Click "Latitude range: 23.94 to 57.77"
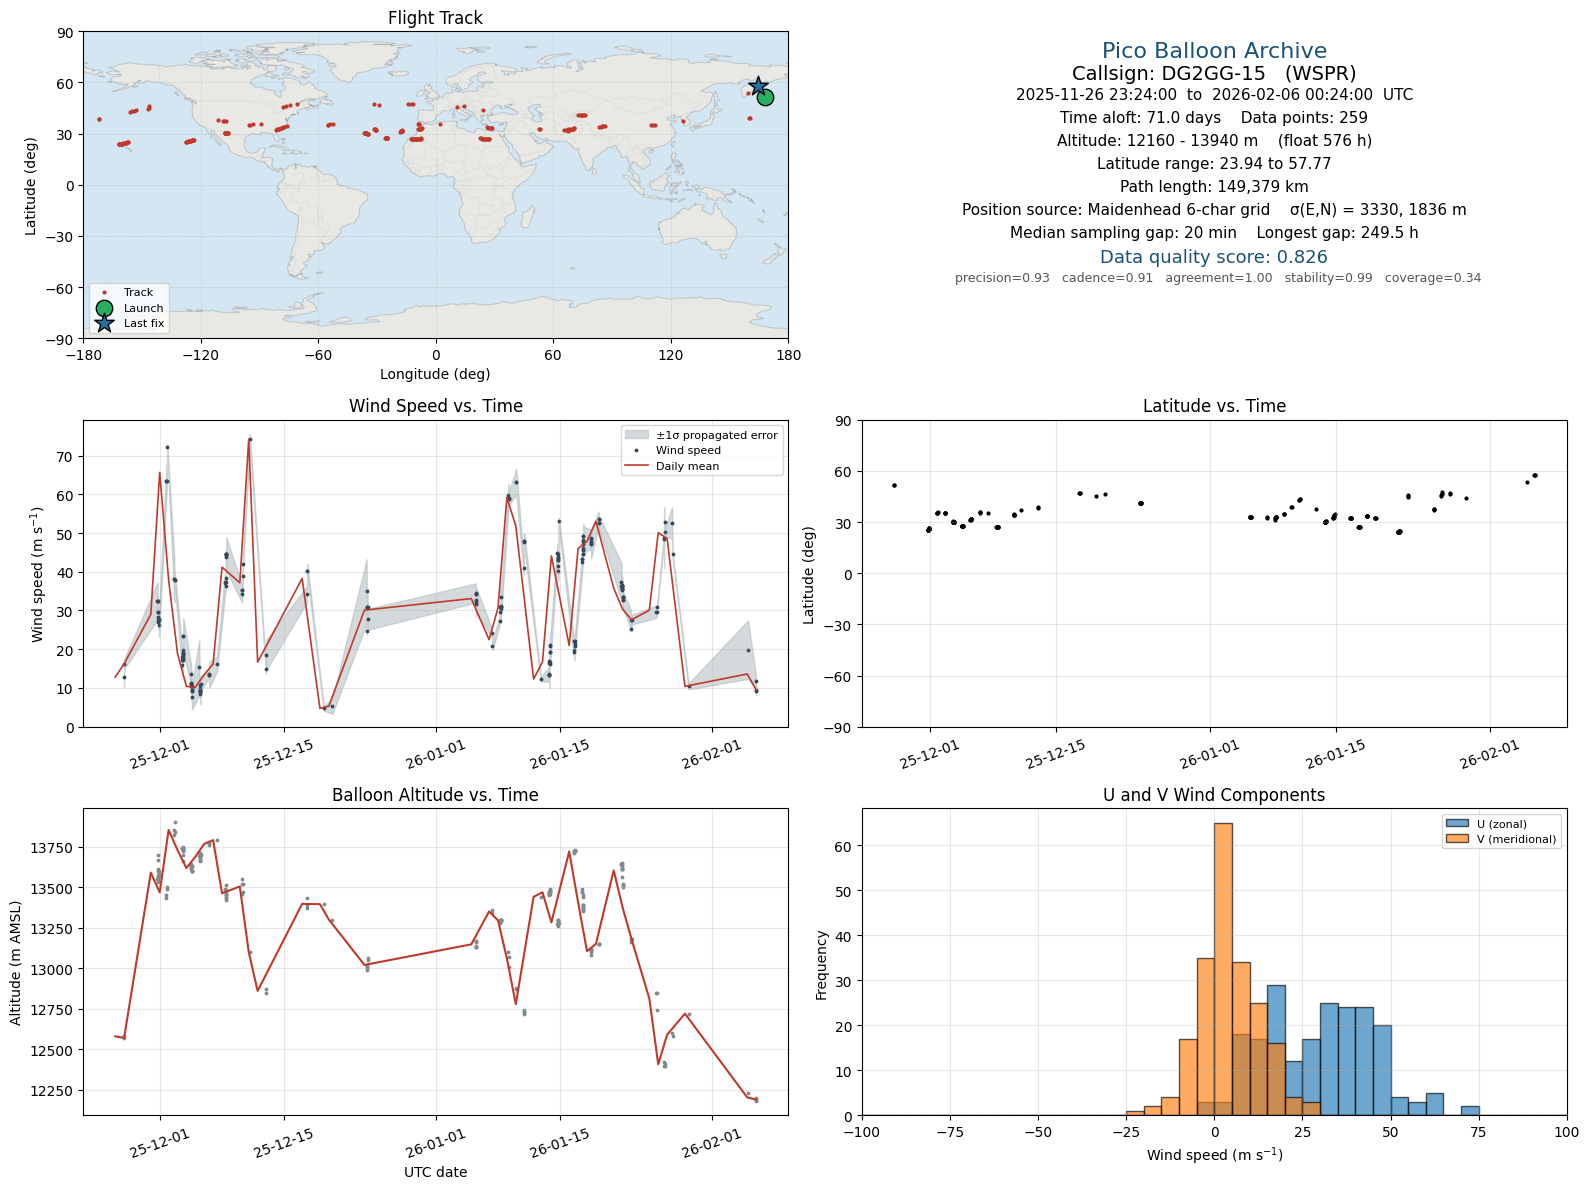This screenshot has height=1189, width=1589. (1214, 164)
